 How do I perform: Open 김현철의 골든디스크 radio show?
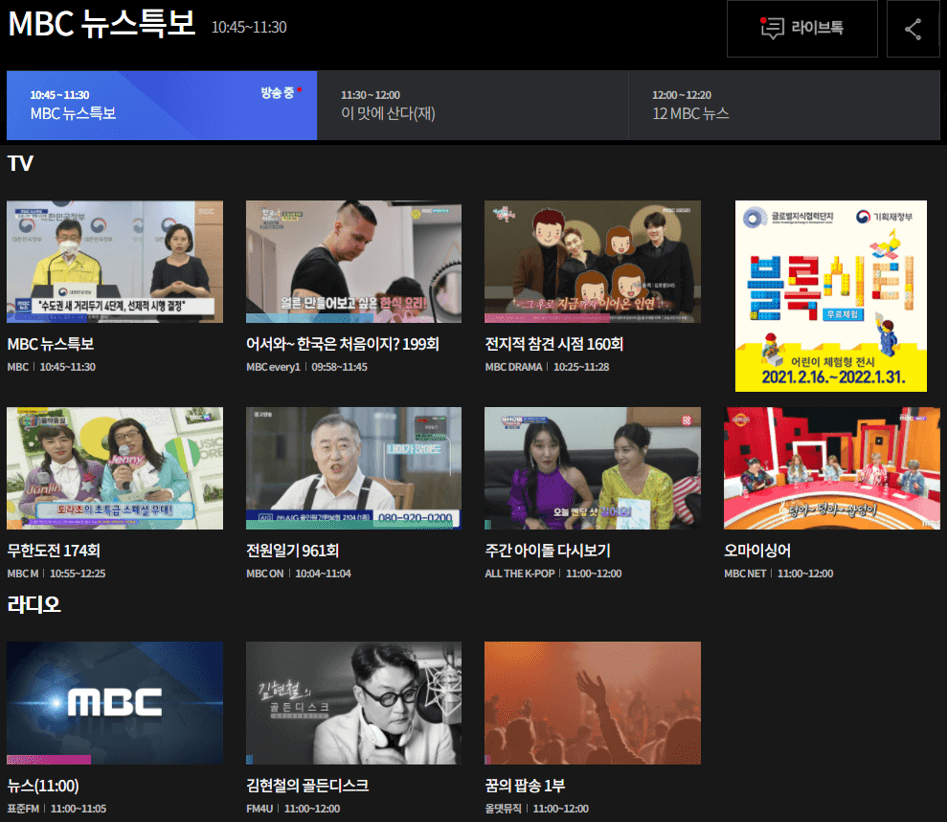[x=352, y=702]
